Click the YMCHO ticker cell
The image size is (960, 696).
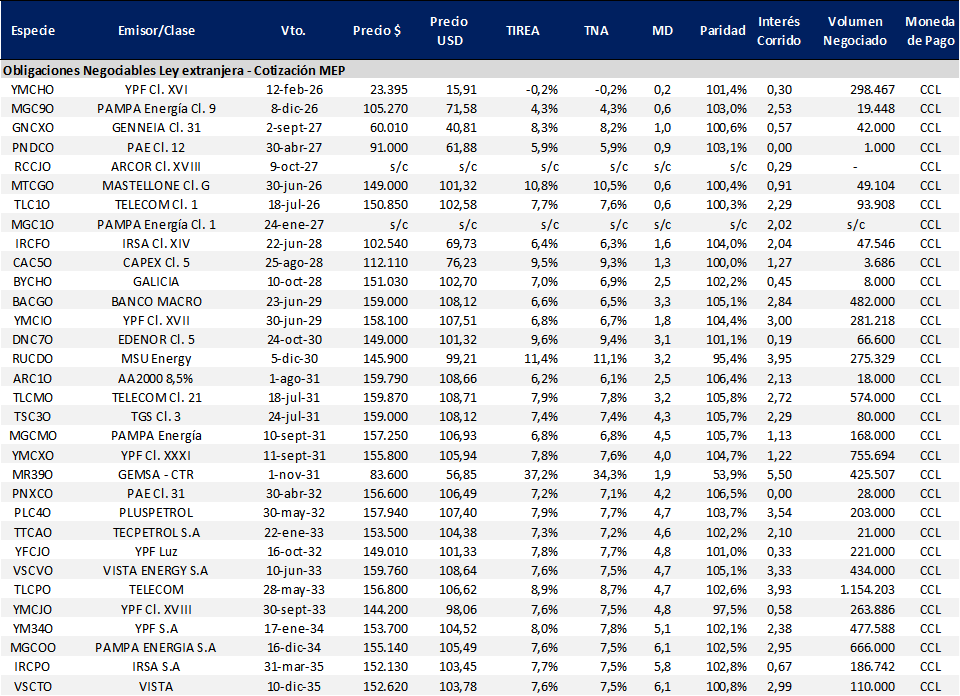tap(32, 89)
